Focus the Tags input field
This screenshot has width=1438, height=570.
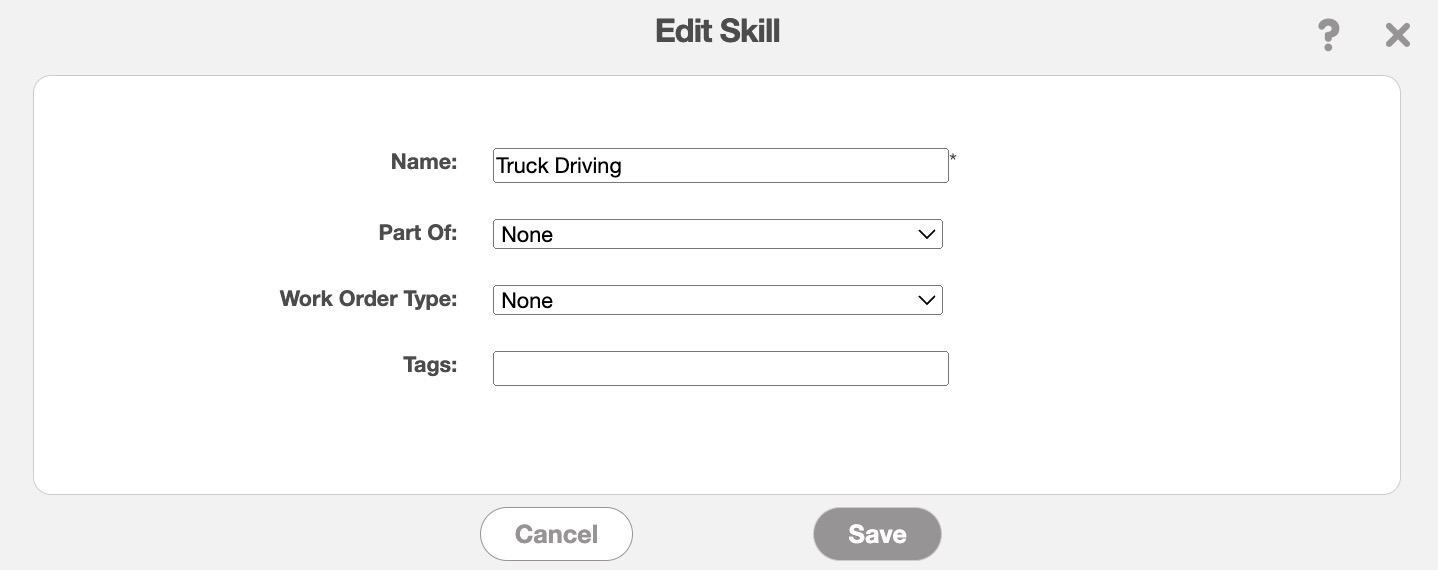pyautogui.click(x=720, y=368)
